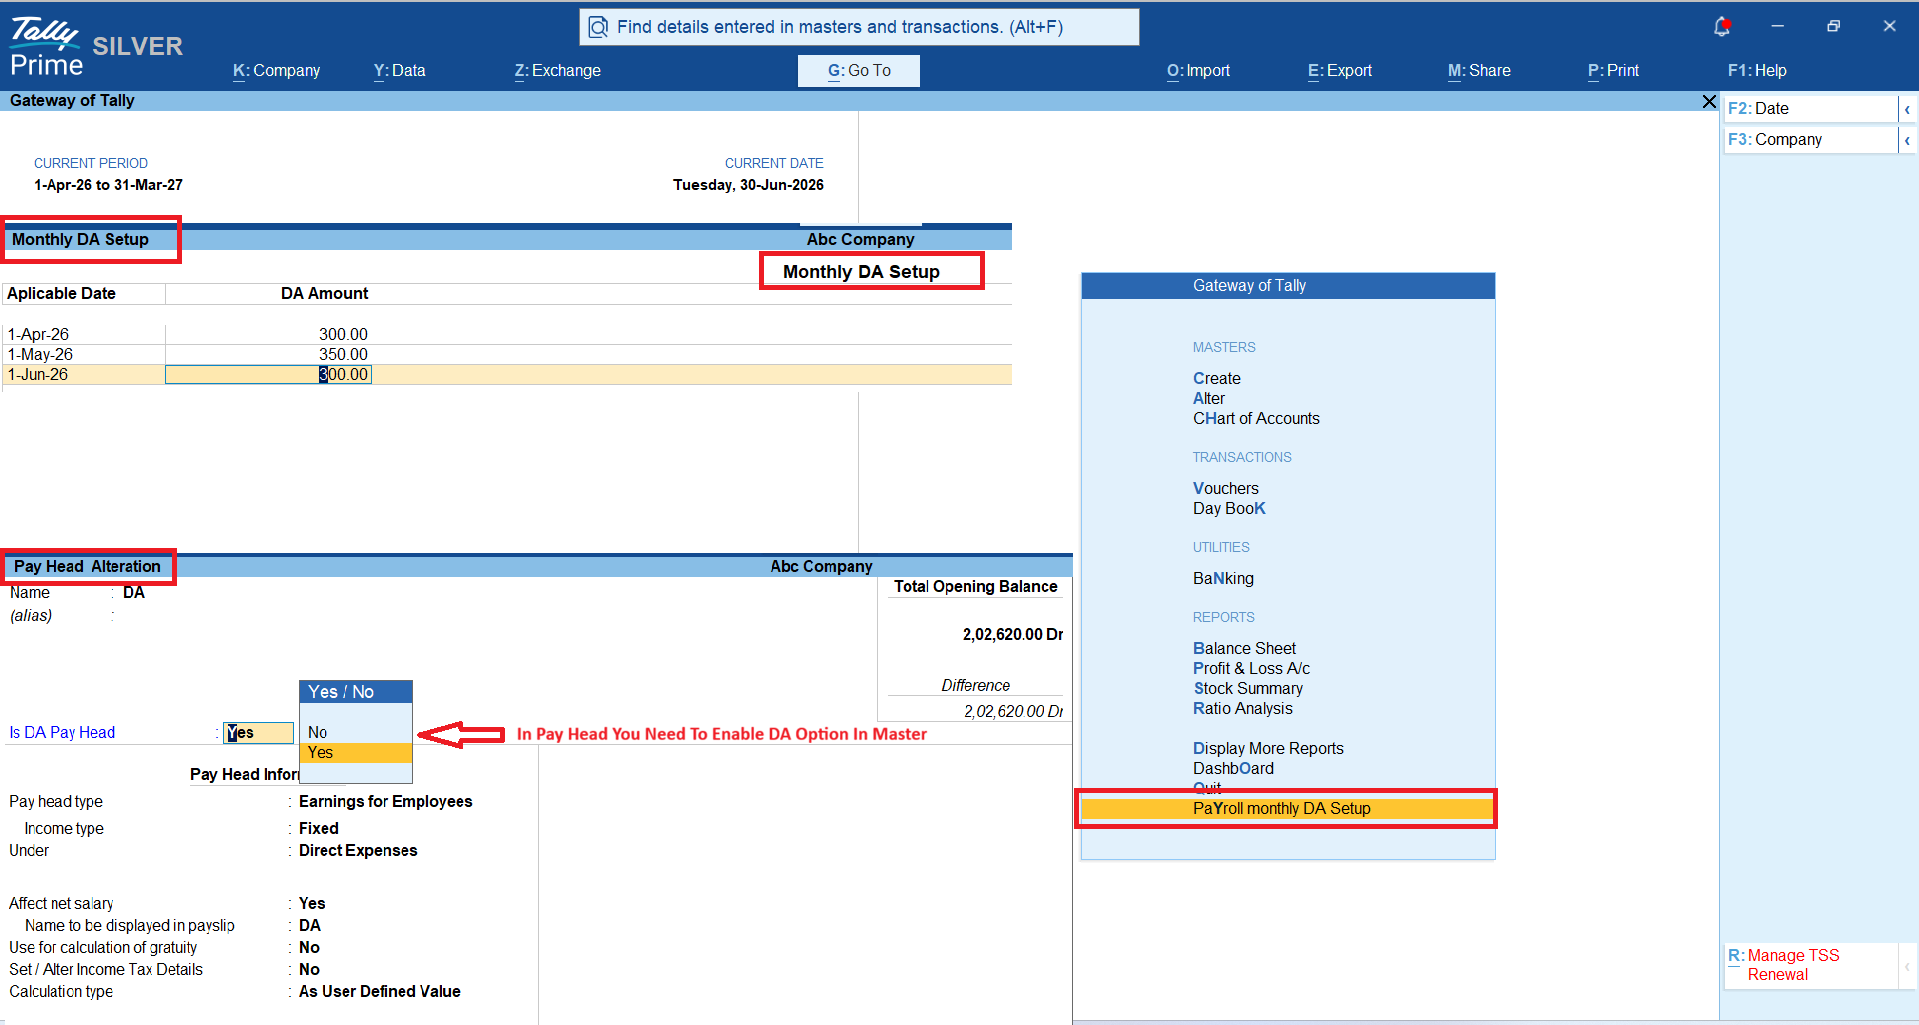This screenshot has height=1025, width=1919.
Task: Expand the F2: Date chevron
Action: (x=1907, y=109)
